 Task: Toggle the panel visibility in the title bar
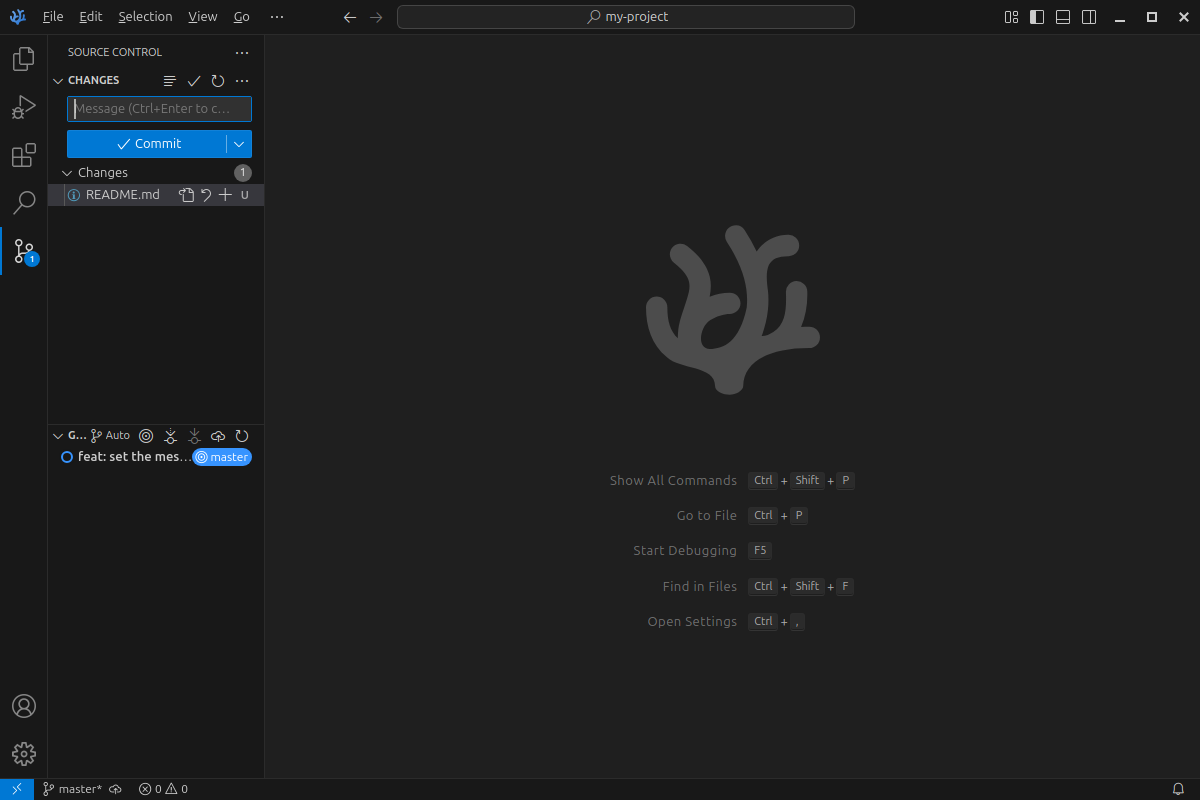1062,17
